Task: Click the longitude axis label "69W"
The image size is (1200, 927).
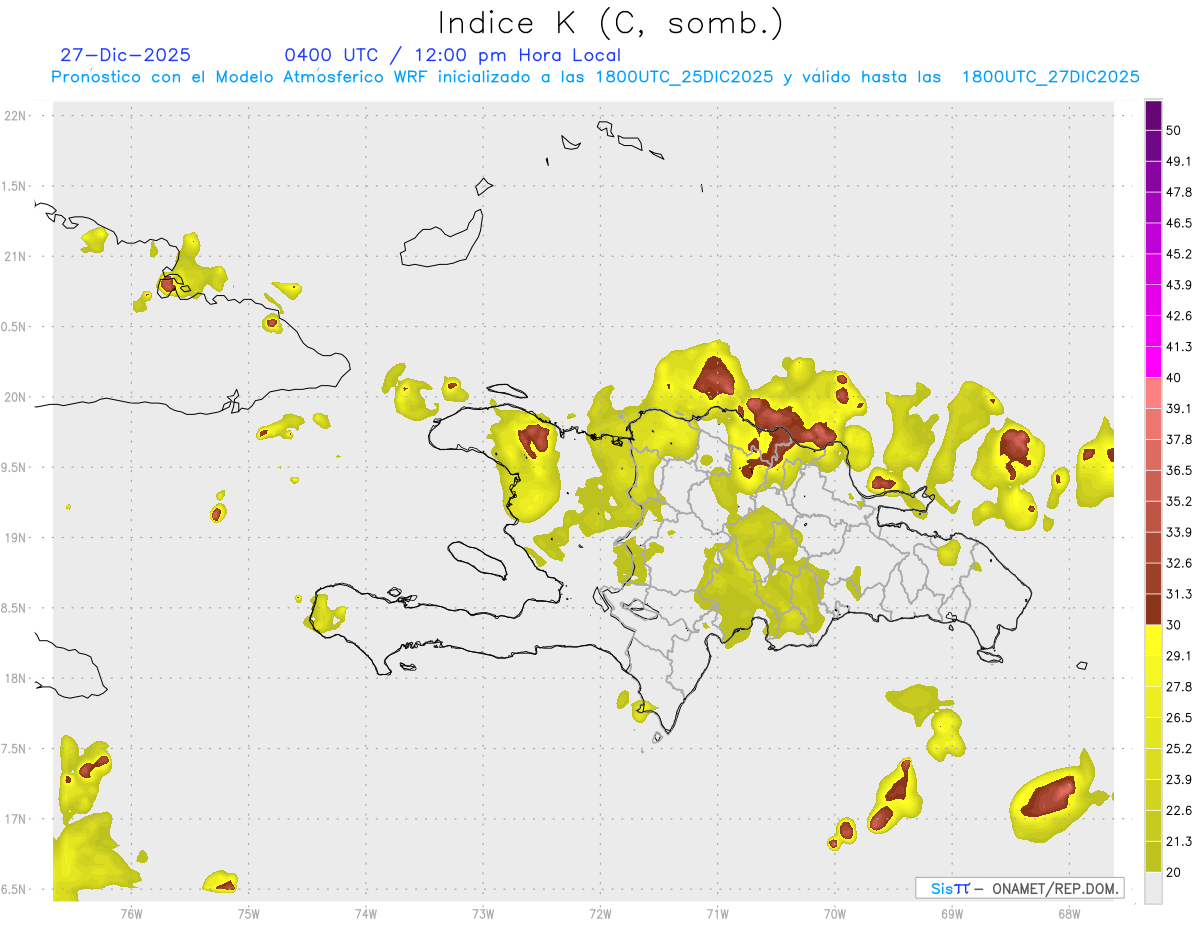Action: click(x=951, y=913)
